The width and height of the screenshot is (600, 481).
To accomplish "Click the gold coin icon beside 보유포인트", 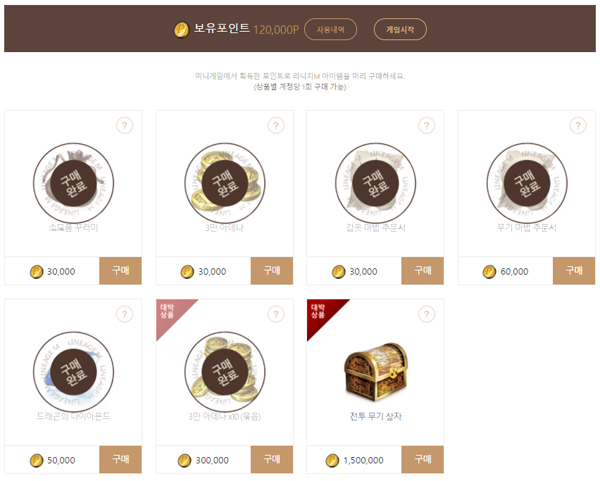I will (181, 29).
